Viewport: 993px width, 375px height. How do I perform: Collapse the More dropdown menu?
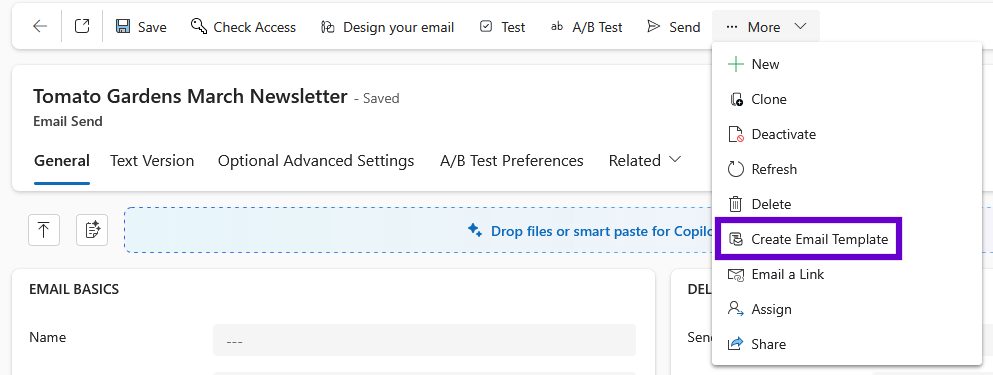pos(766,27)
